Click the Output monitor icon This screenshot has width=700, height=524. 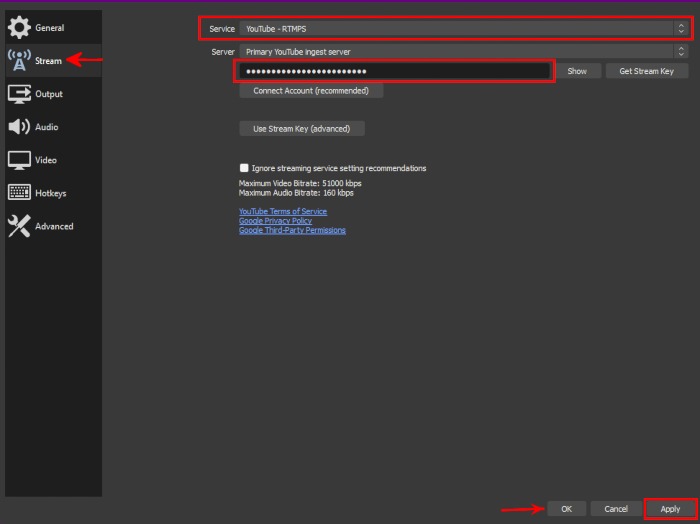click(19, 94)
